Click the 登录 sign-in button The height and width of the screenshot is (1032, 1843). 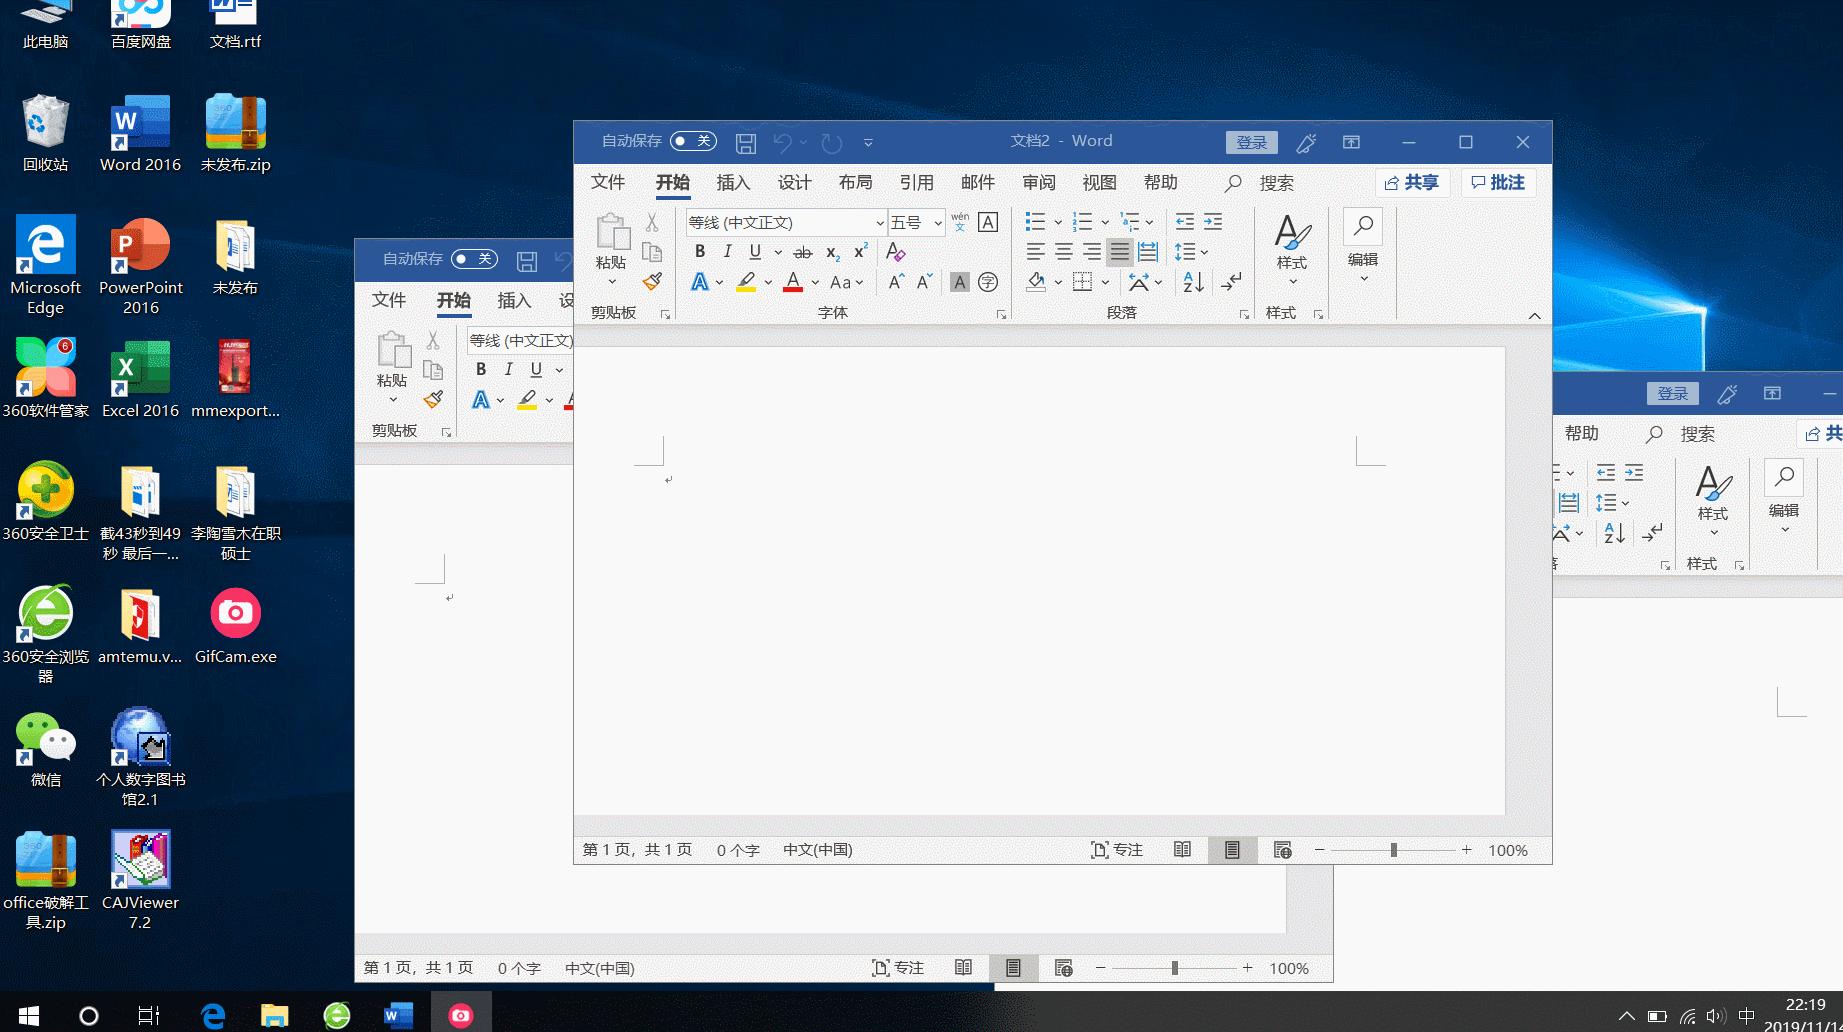point(1251,142)
